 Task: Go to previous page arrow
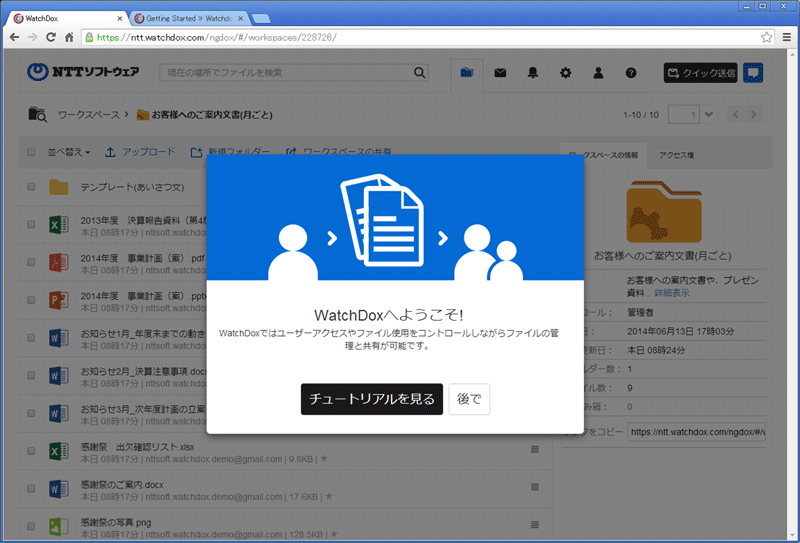tap(735, 114)
